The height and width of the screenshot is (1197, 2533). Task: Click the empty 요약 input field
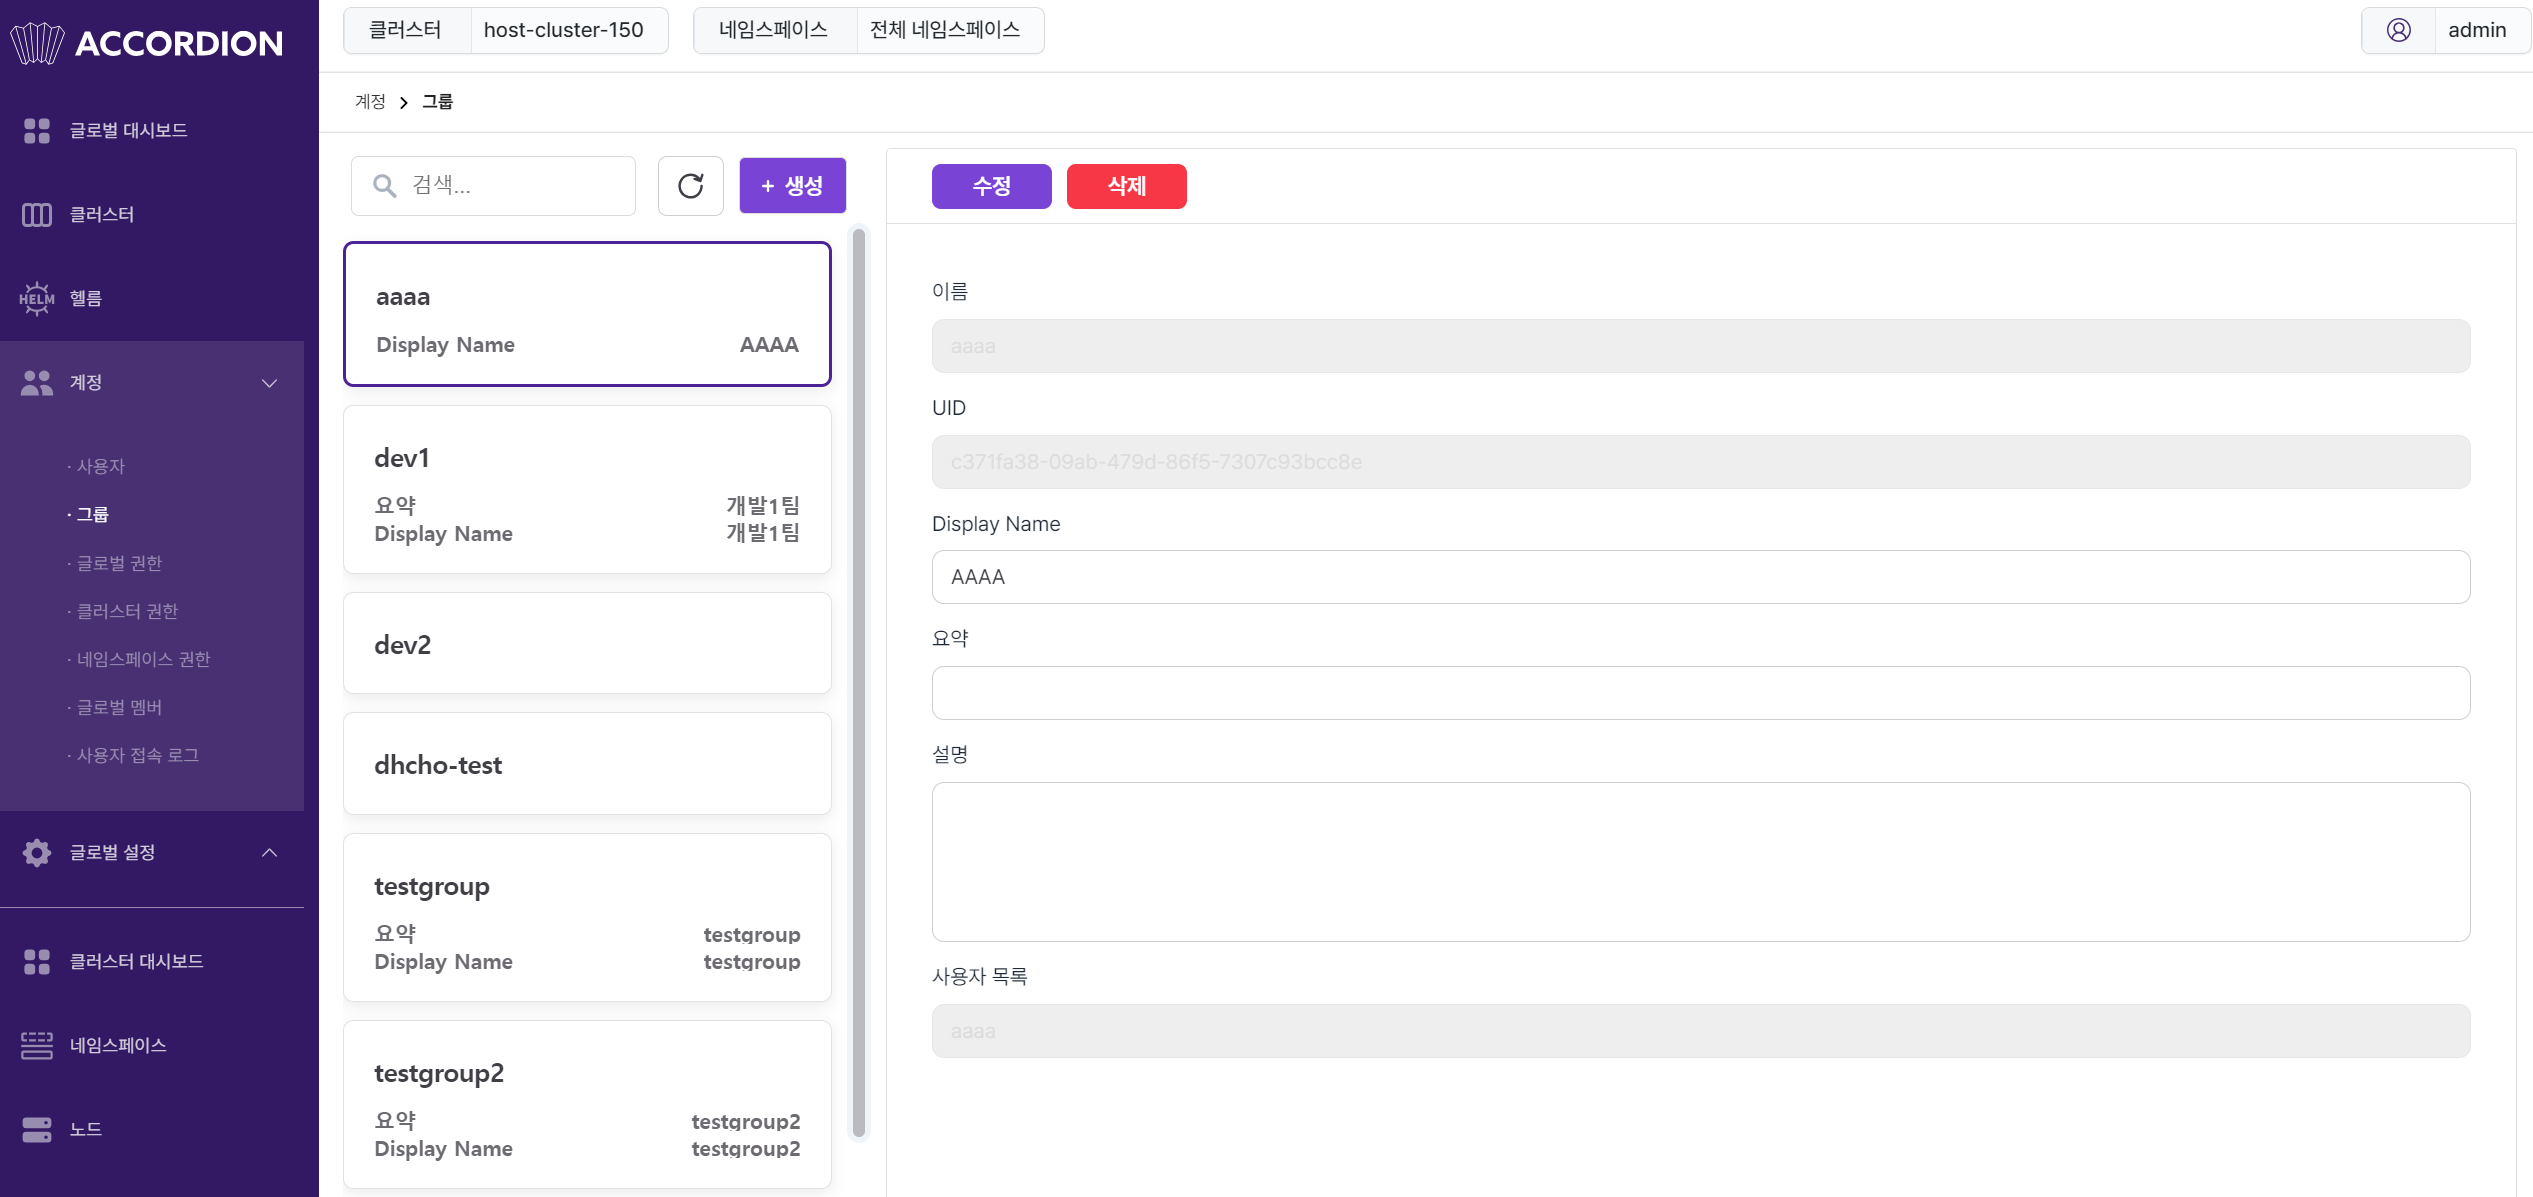tap(1701, 693)
